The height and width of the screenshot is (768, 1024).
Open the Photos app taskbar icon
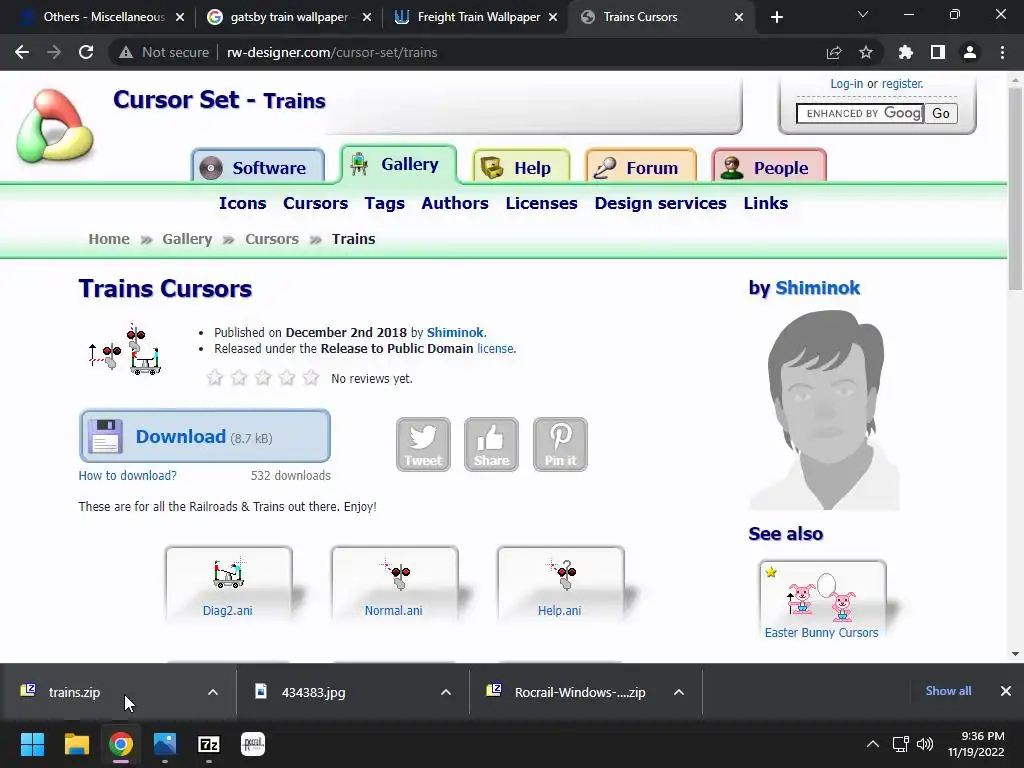(165, 744)
